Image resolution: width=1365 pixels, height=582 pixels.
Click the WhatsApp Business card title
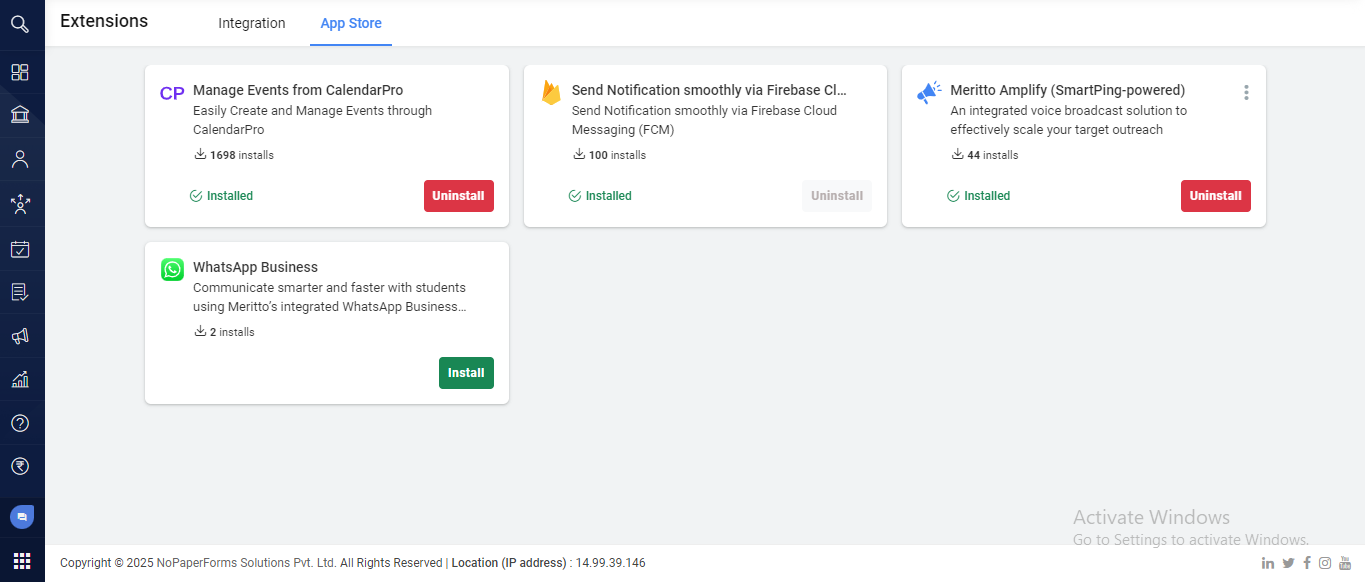point(255,267)
